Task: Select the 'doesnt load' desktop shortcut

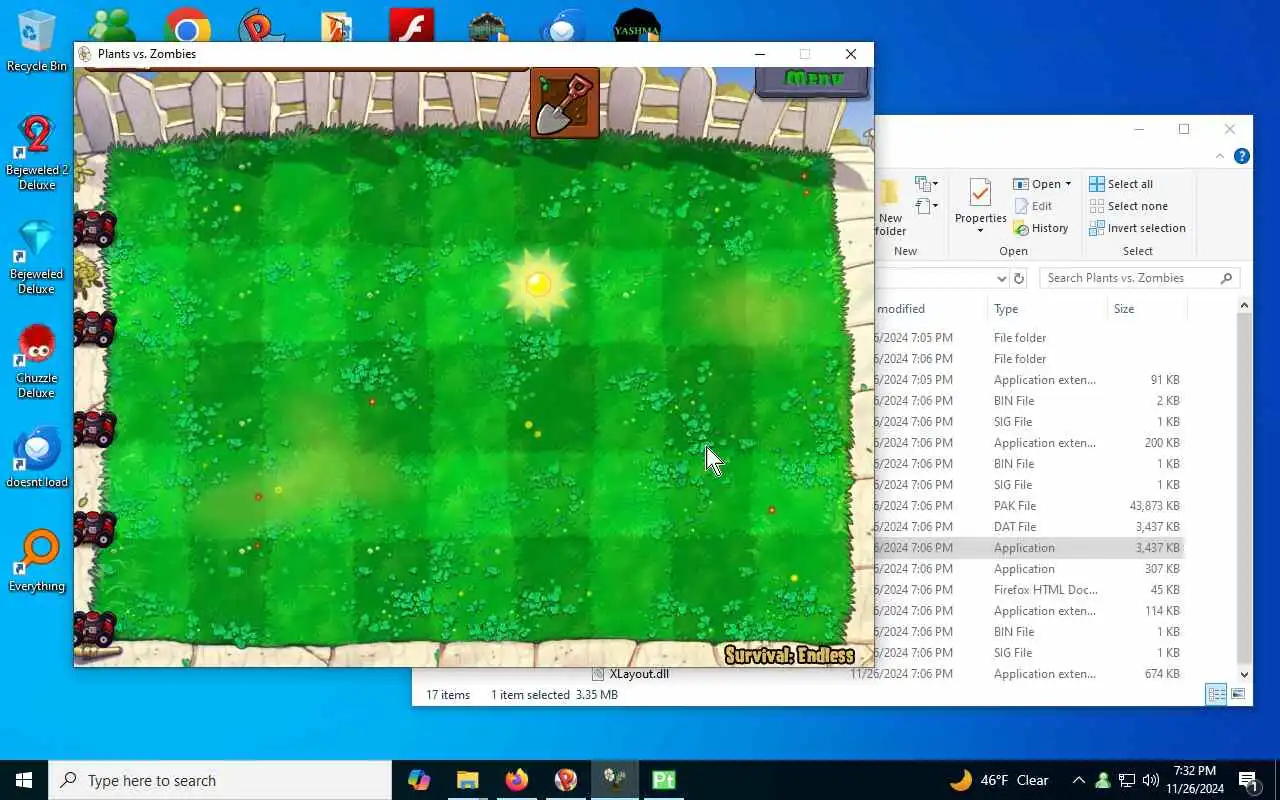Action: (x=37, y=458)
